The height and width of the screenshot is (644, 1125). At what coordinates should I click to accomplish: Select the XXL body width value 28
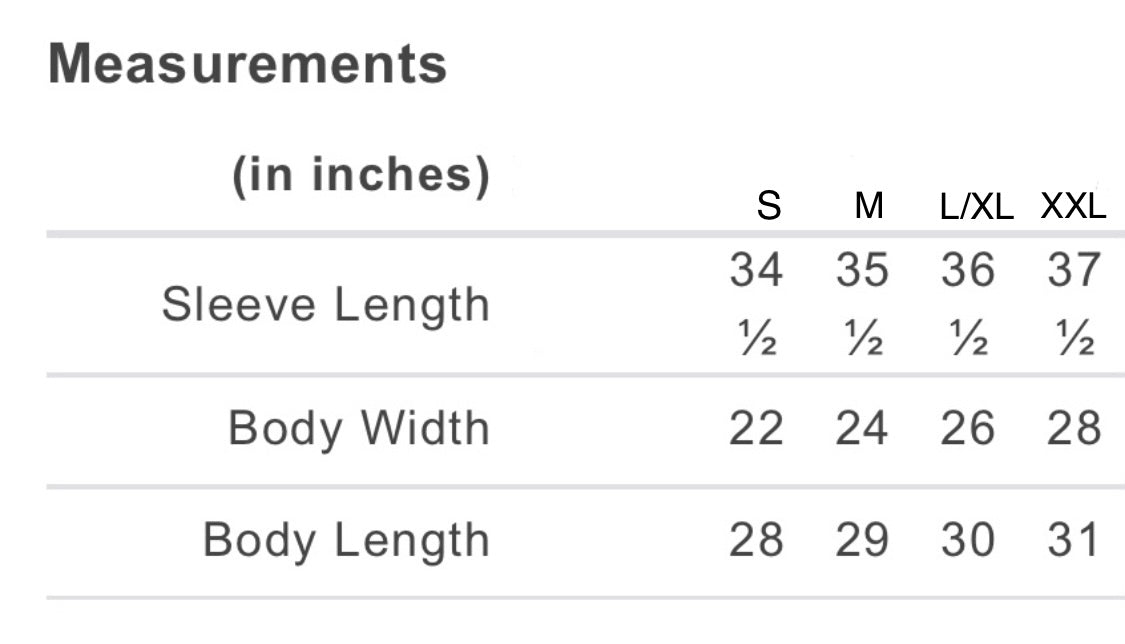coord(1074,429)
